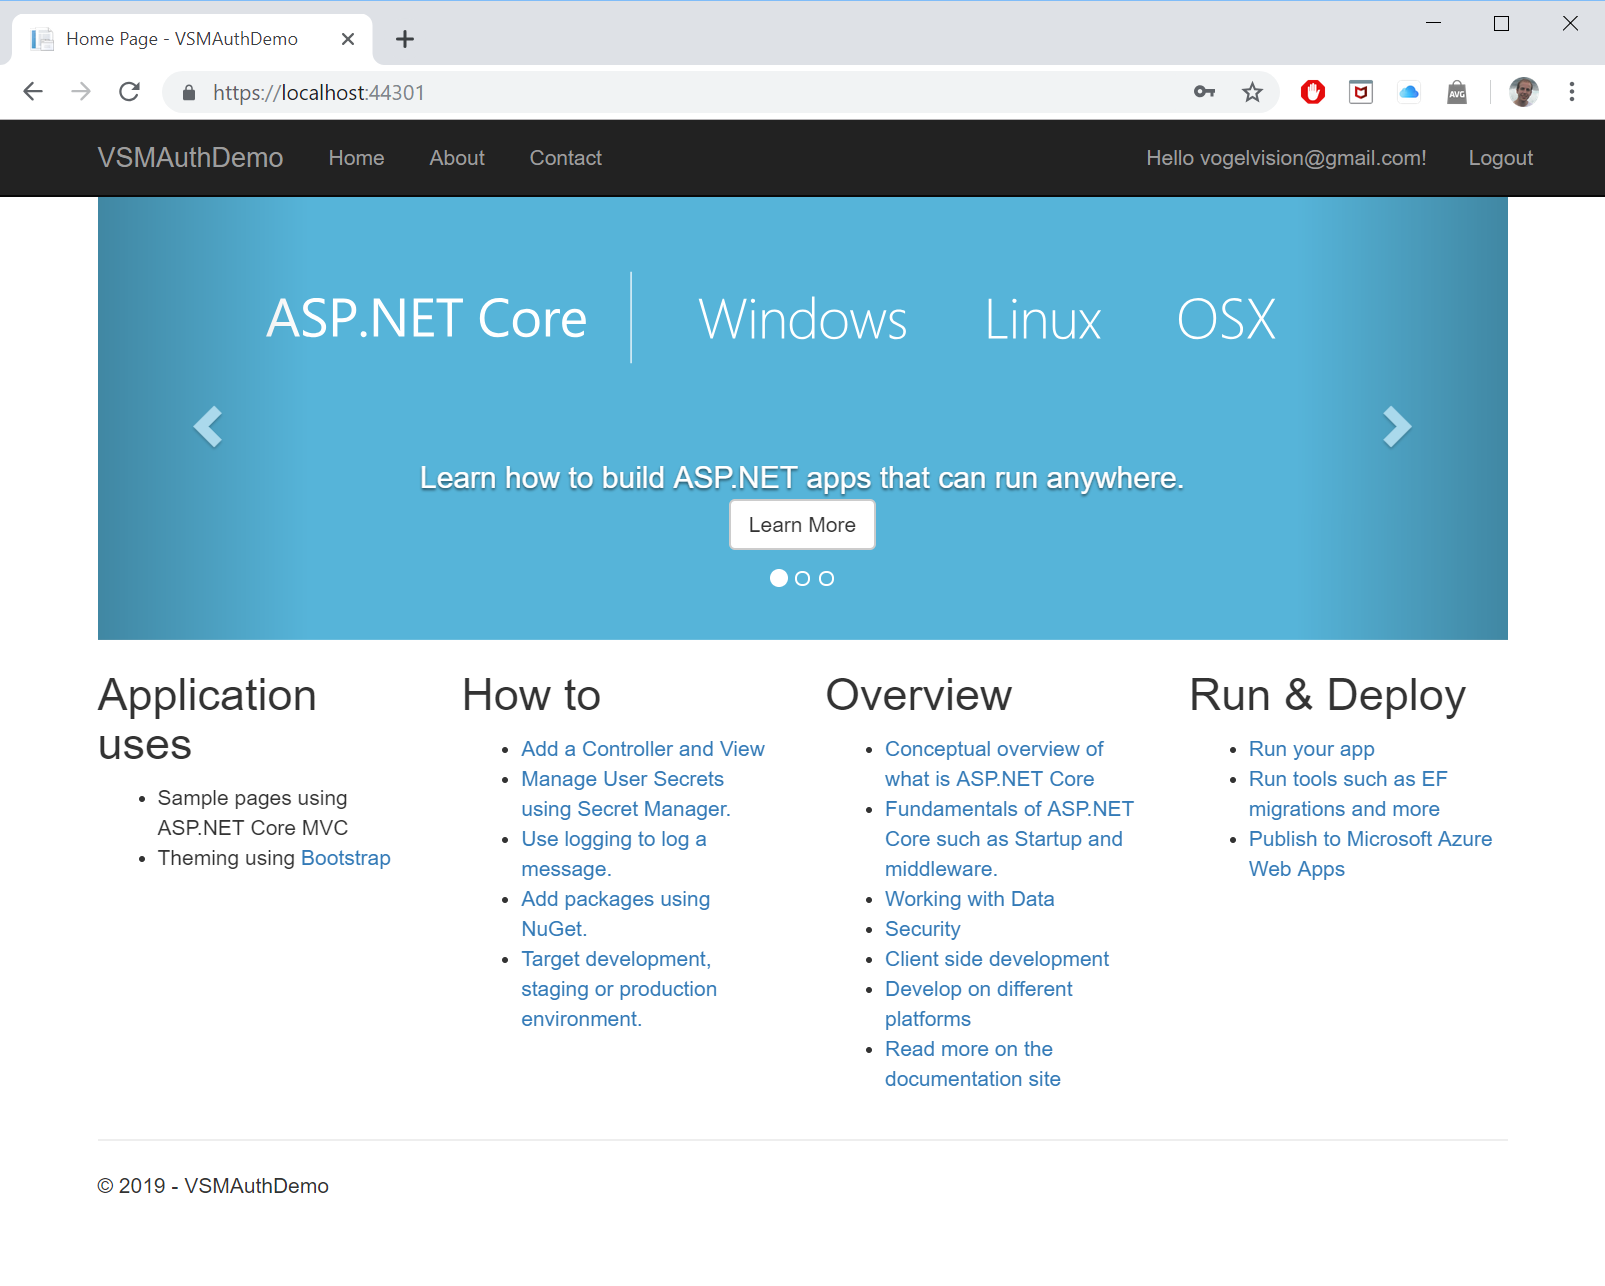Click the Logout link
This screenshot has width=1605, height=1286.
pos(1500,158)
